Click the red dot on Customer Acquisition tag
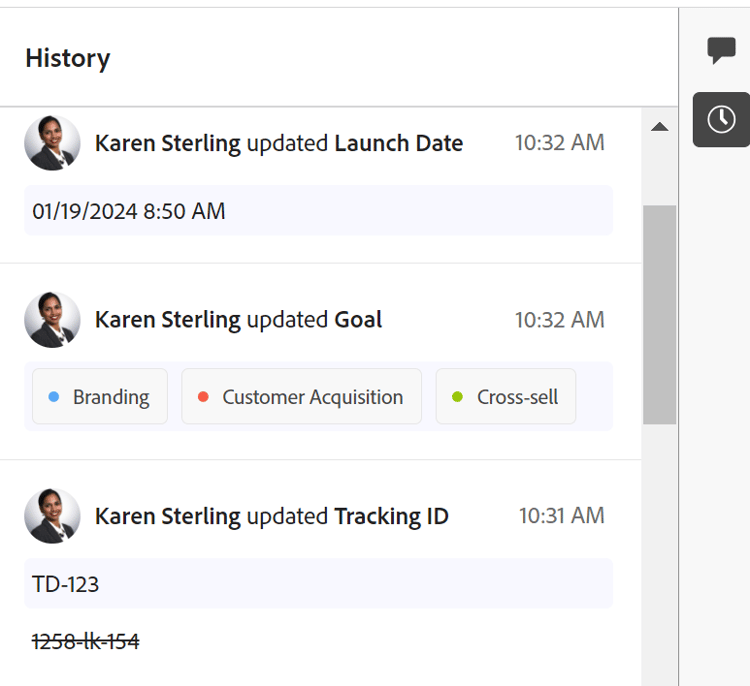750x686 pixels. click(x=203, y=397)
